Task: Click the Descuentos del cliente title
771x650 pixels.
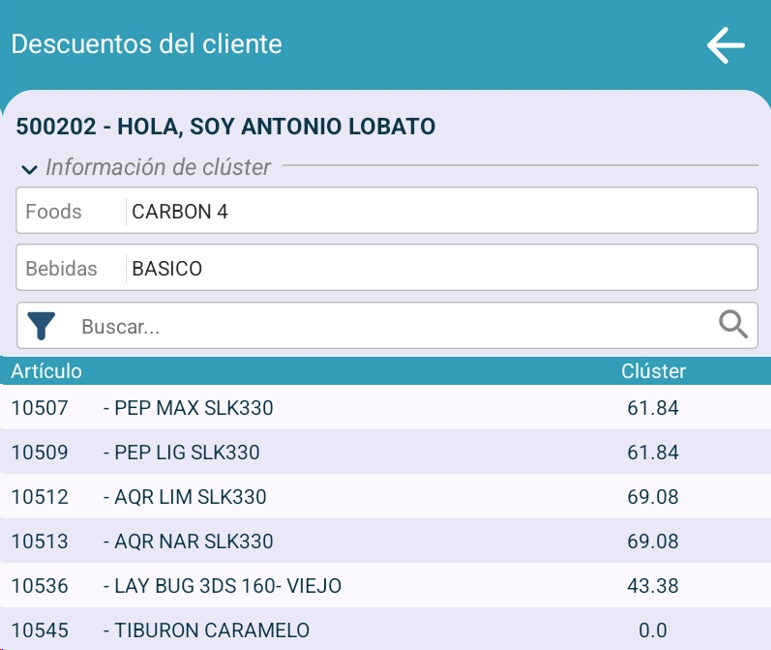Action: pos(146,44)
